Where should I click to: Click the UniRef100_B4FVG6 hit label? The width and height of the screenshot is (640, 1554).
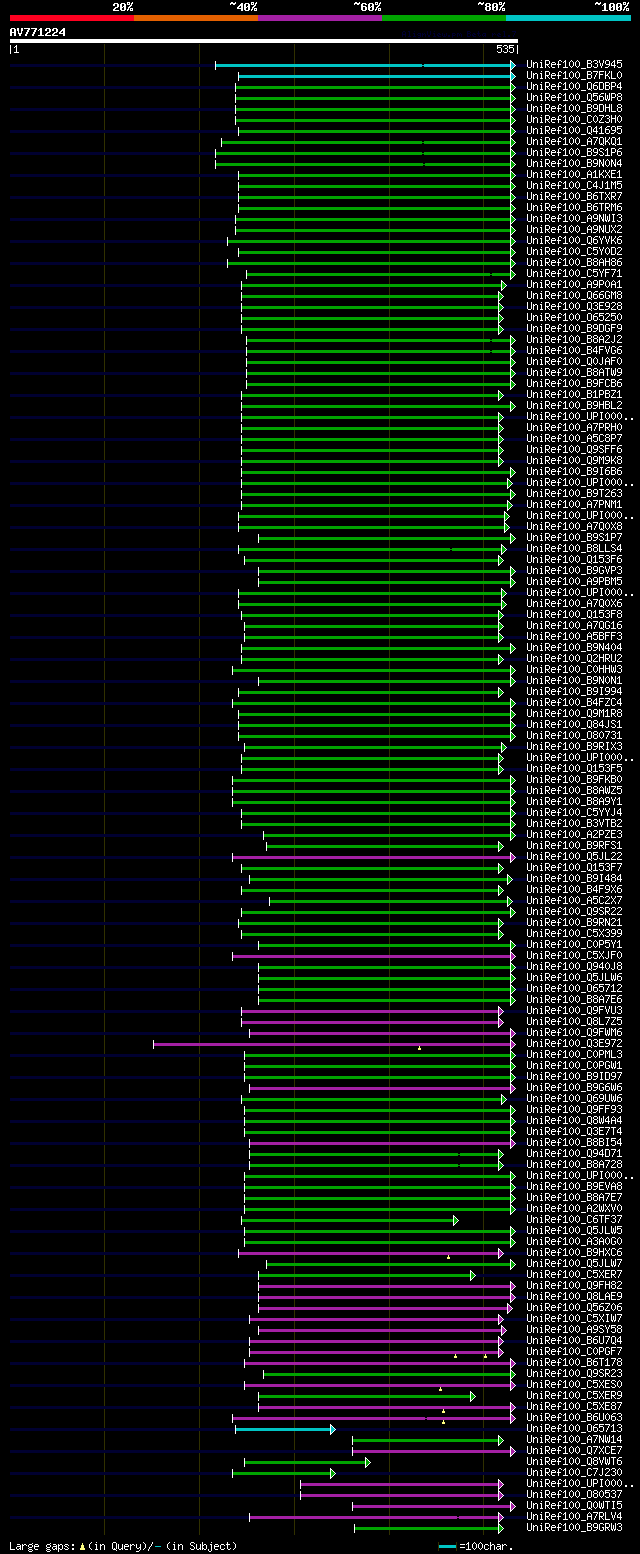pyautogui.click(x=574, y=350)
